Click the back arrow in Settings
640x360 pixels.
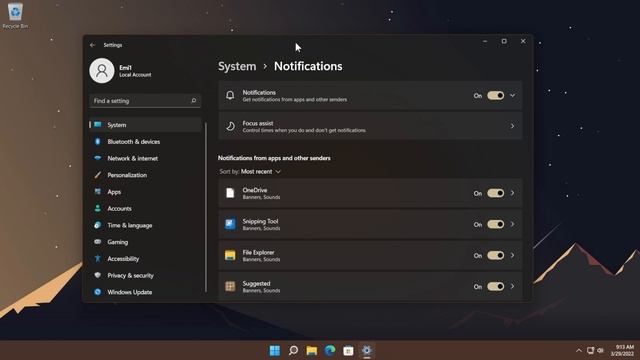[93, 45]
